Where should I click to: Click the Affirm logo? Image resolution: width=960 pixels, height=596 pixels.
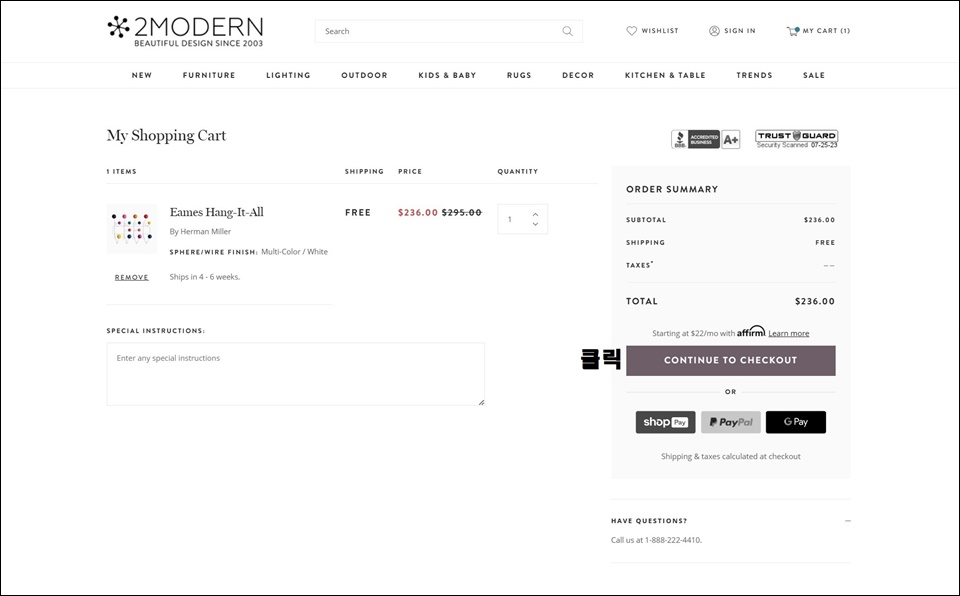[x=751, y=331]
